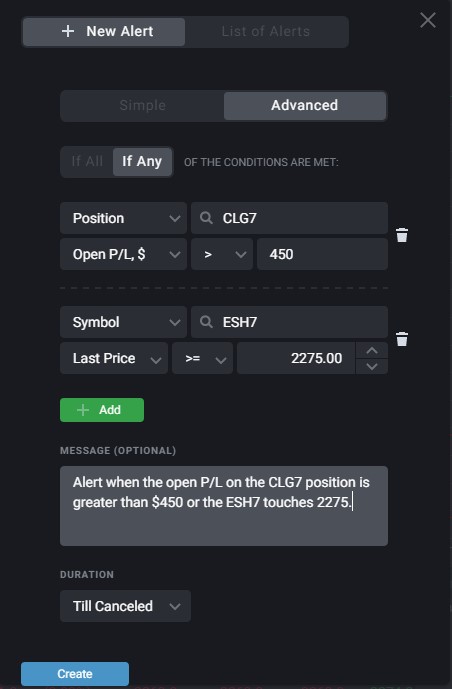Select the If Any toggle
This screenshot has height=689, width=452.
142,162
